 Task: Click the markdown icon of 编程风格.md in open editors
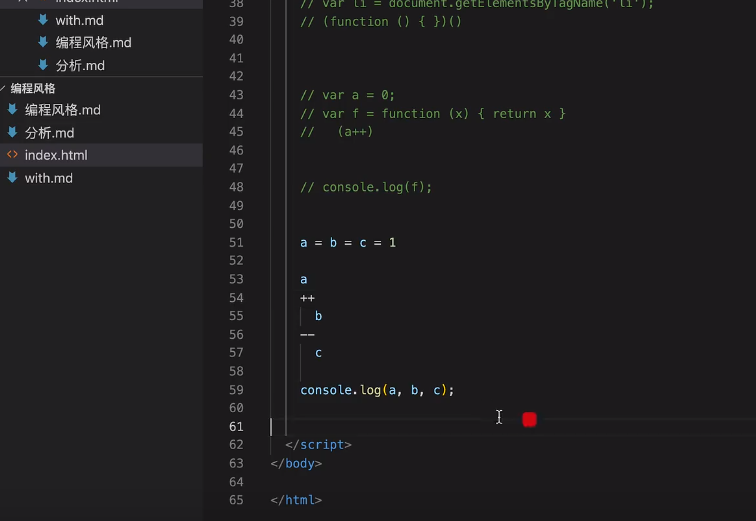[x=43, y=42]
